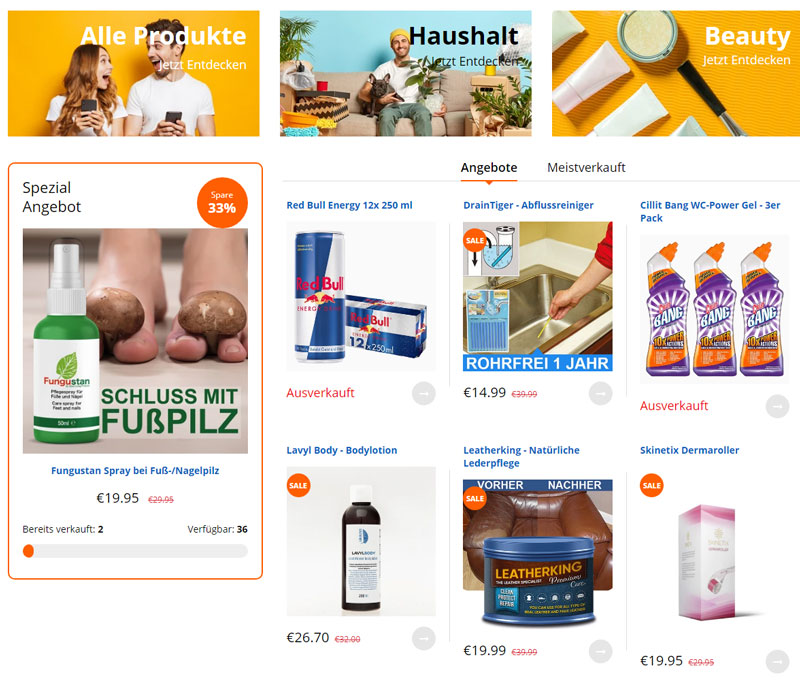This screenshot has width=800, height=680.
Task: Click the Spare 33% discount badge
Action: click(x=222, y=203)
